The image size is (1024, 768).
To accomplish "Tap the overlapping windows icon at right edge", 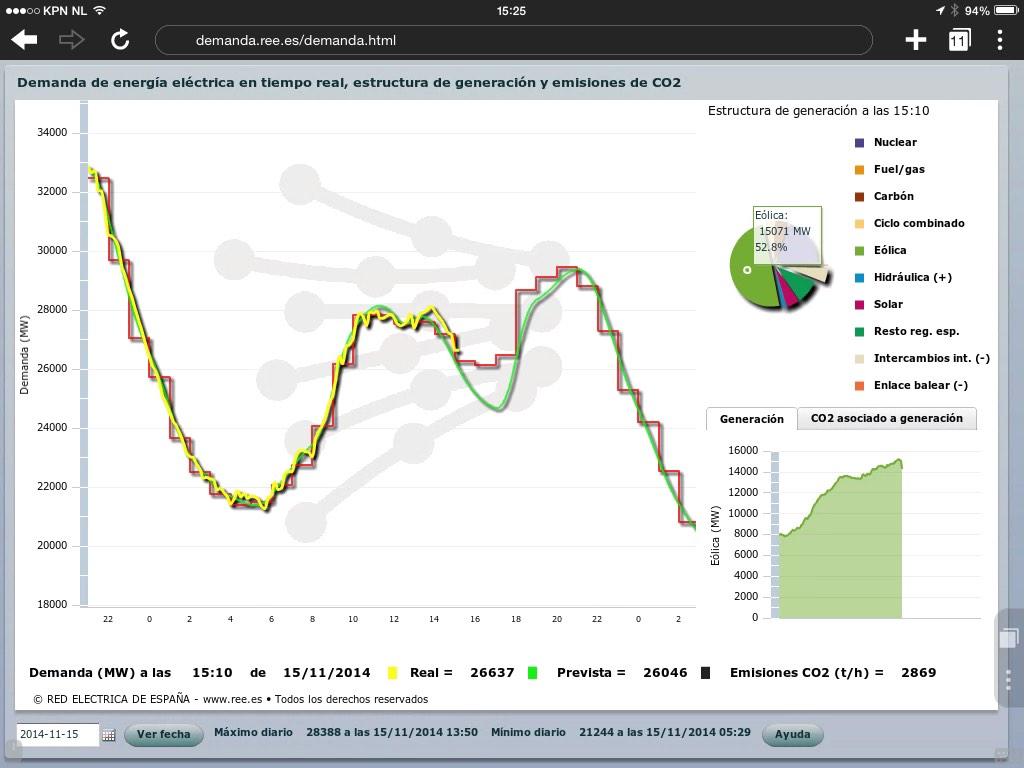I will [x=1008, y=637].
